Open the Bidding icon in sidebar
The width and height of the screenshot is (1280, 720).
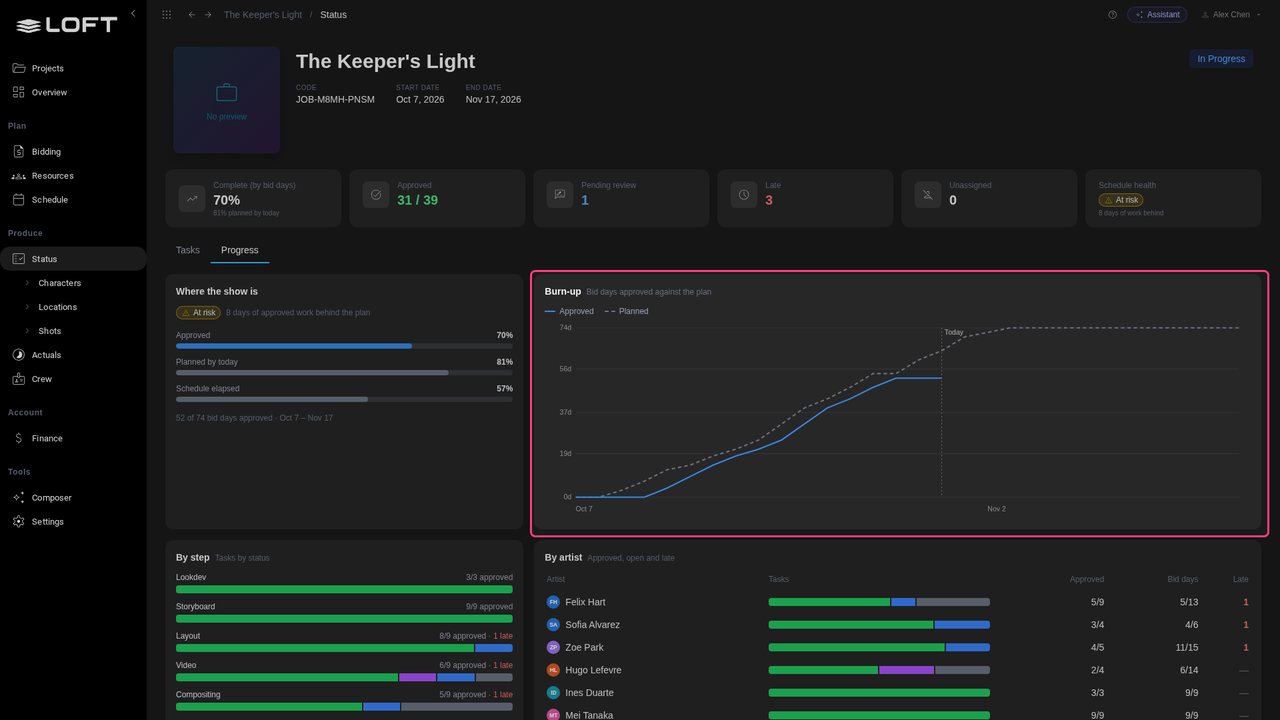tap(18, 152)
